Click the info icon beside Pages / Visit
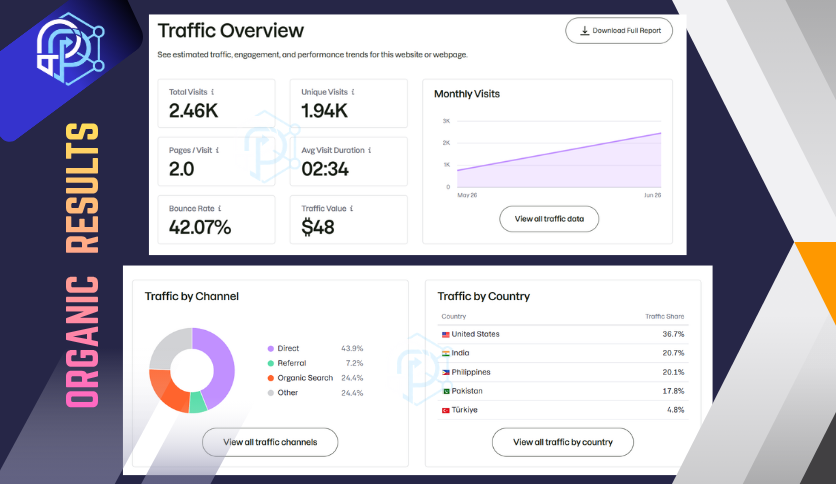 (x=217, y=150)
